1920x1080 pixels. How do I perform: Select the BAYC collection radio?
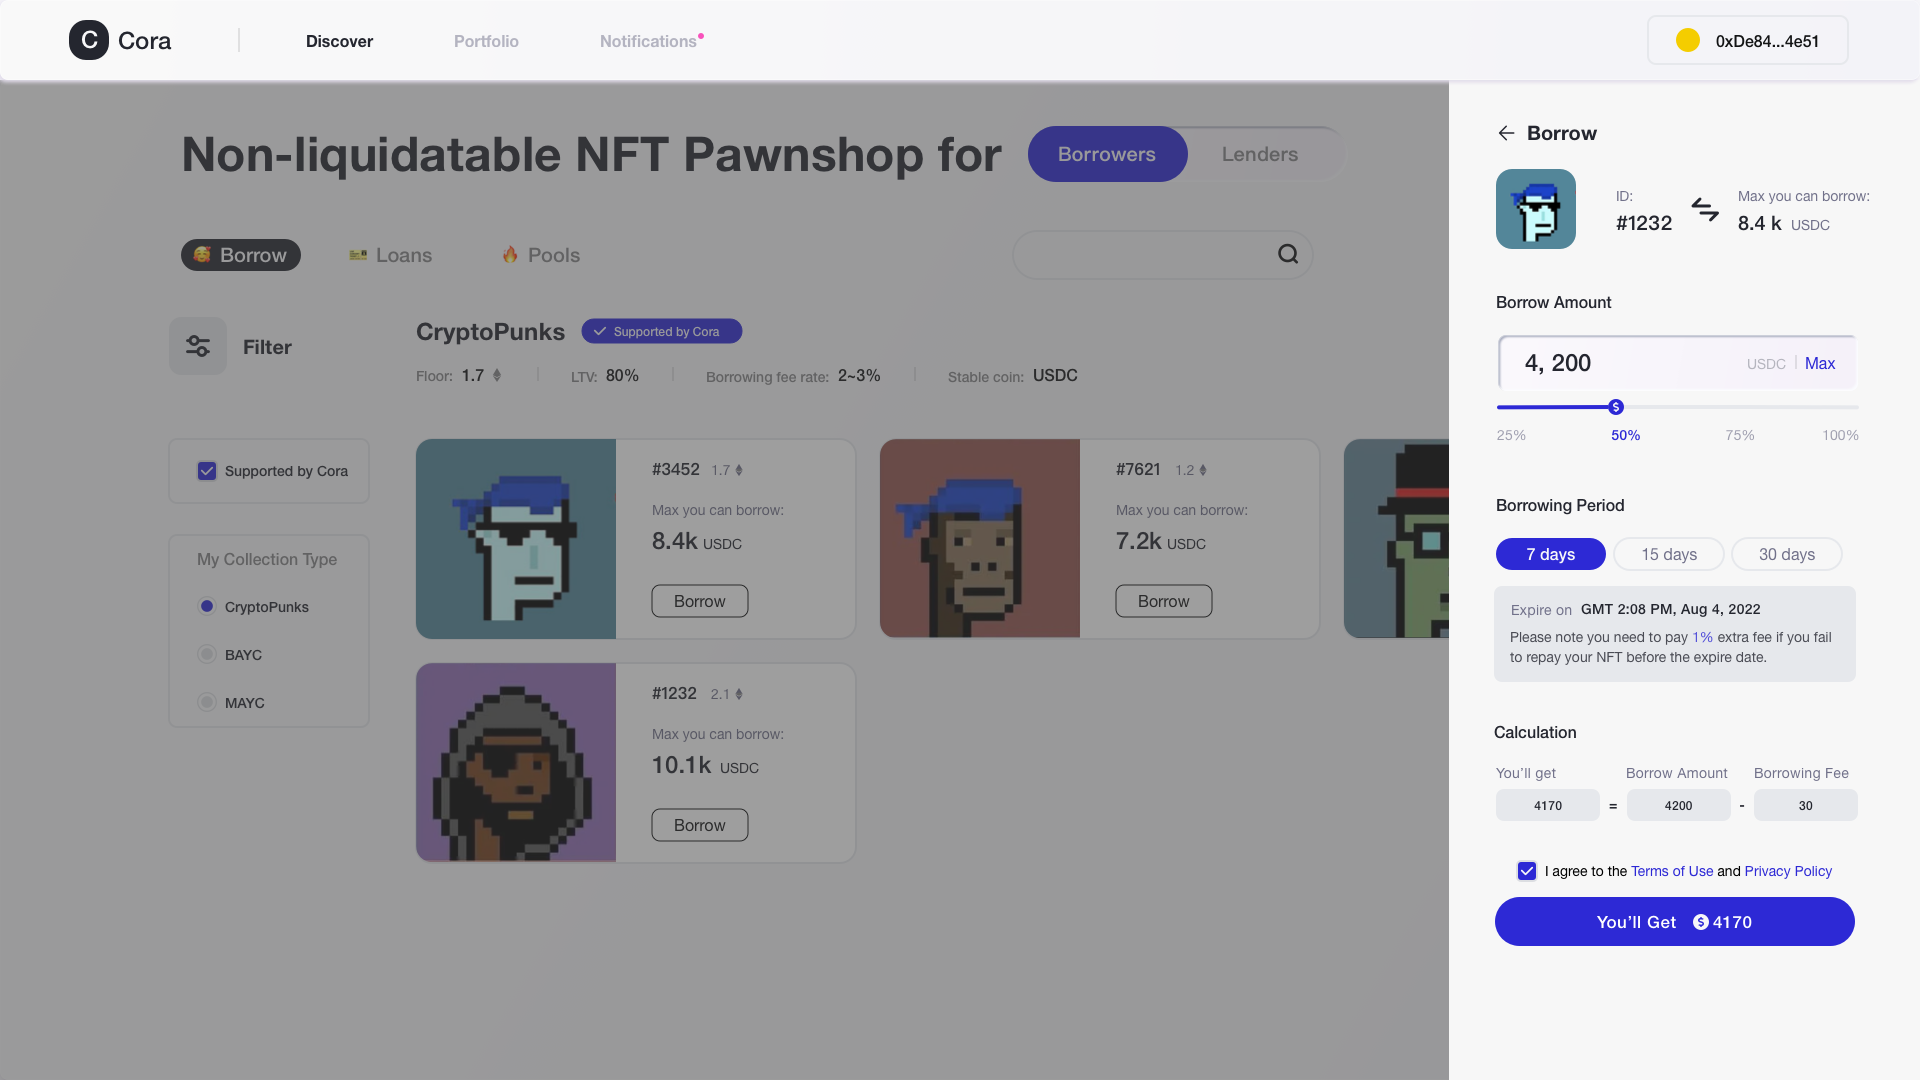pos(207,654)
